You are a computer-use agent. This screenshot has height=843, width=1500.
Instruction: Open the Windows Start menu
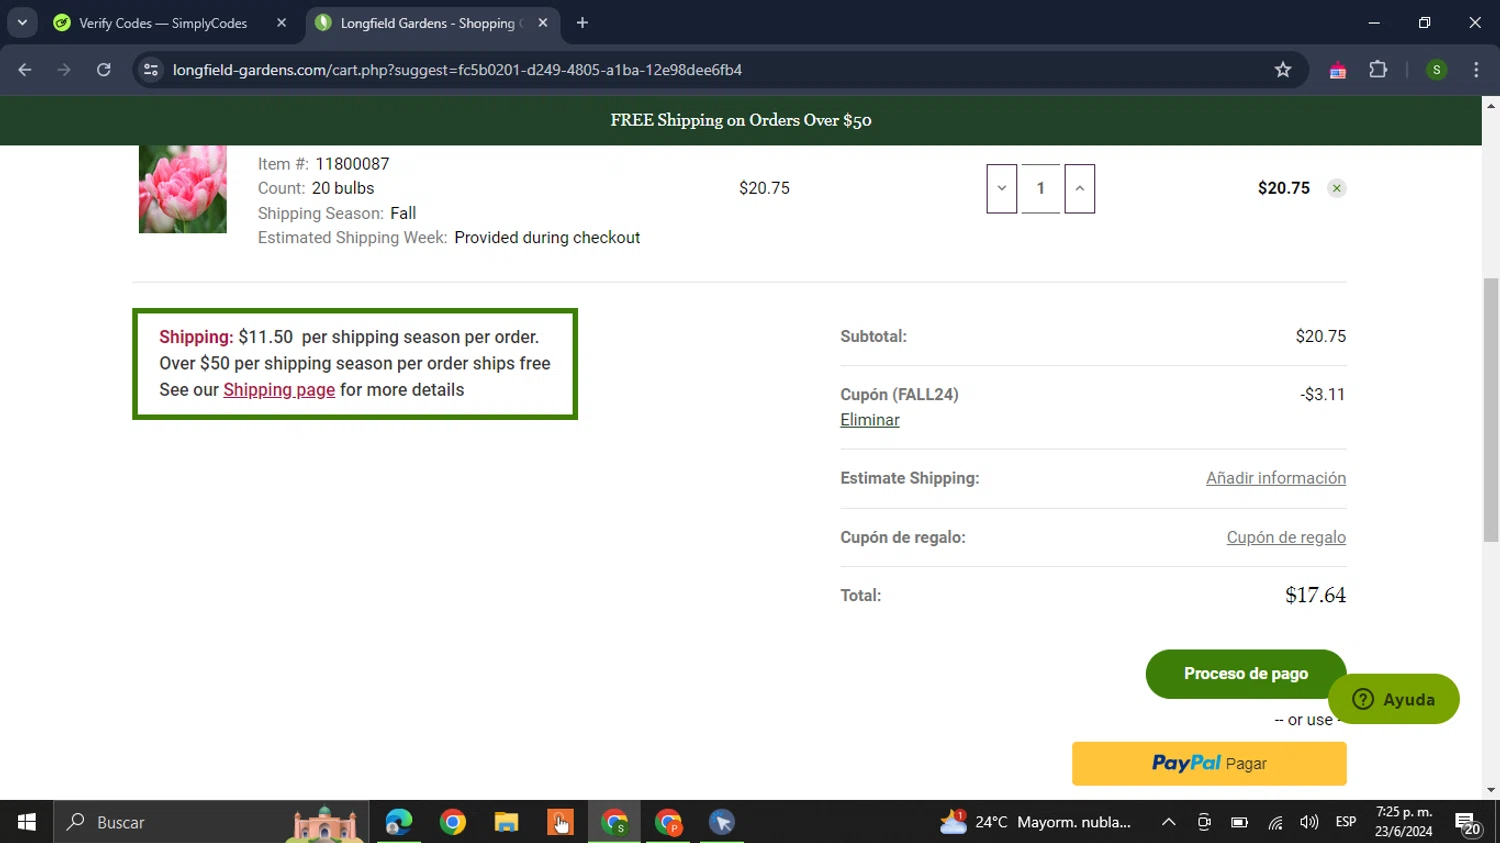click(27, 822)
